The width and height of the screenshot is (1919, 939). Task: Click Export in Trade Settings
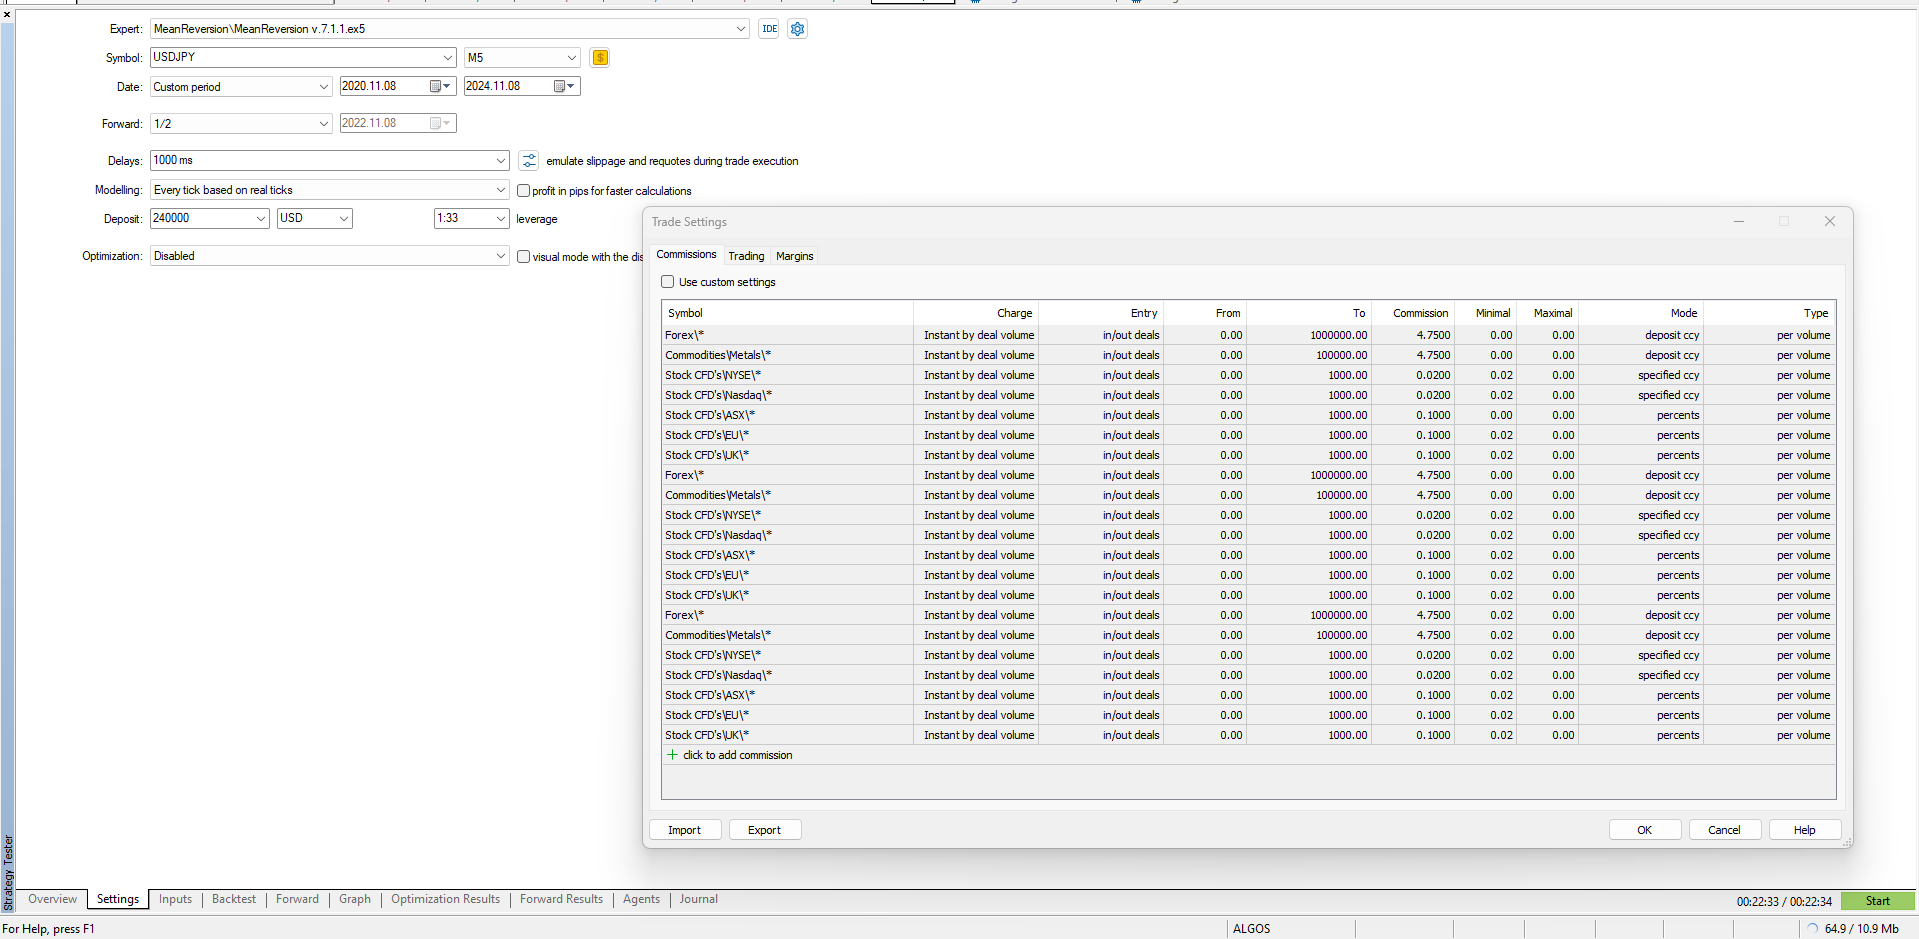tap(765, 830)
